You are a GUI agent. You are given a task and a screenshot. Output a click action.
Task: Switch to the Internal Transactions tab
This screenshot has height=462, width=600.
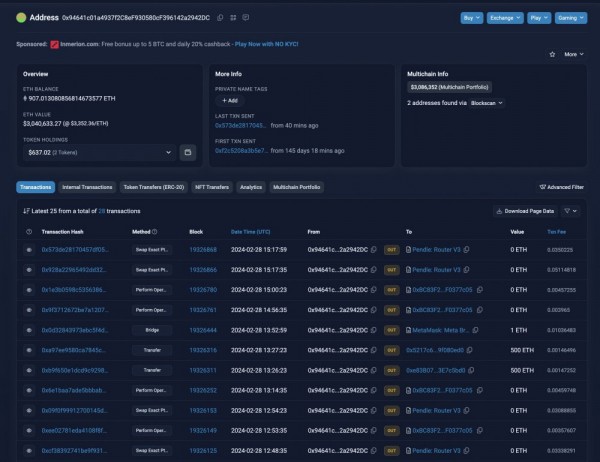coord(86,187)
